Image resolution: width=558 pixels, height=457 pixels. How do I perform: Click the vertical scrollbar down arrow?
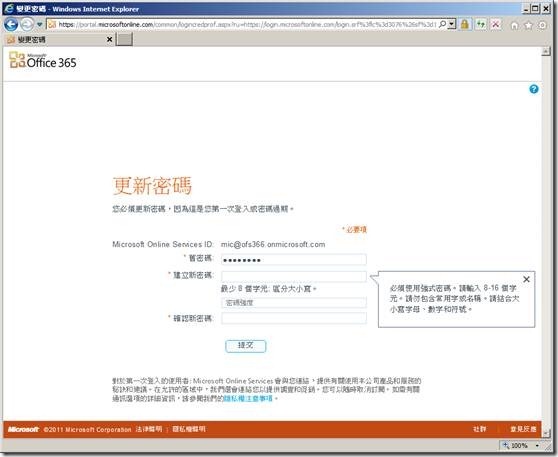[x=545, y=433]
